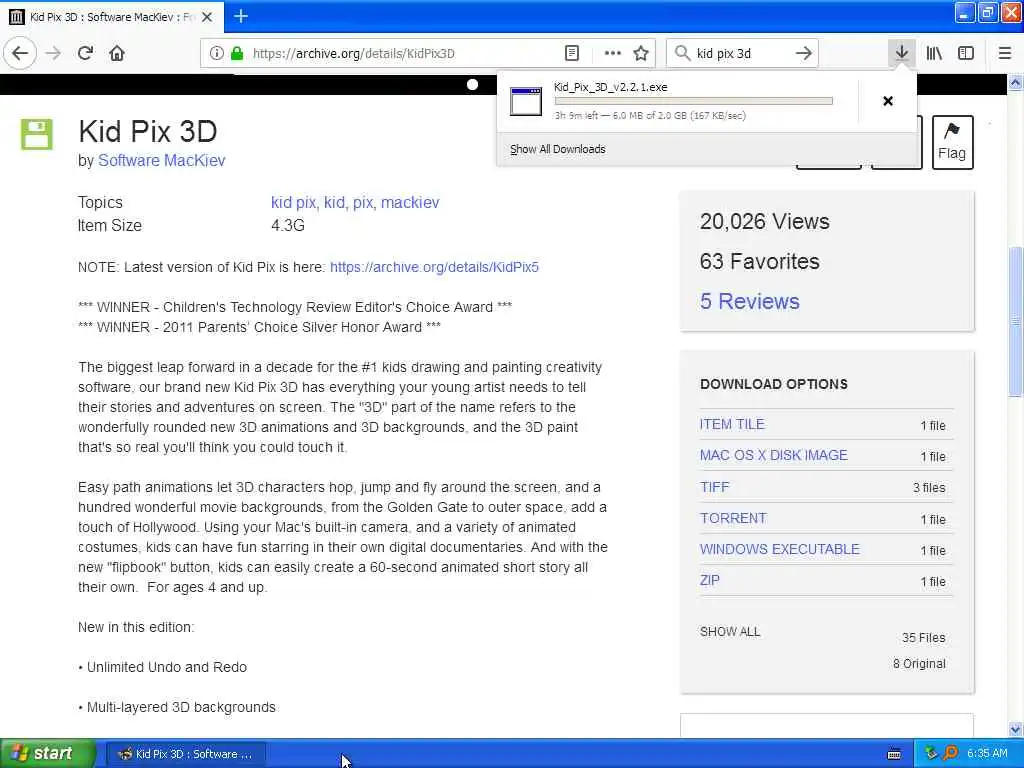Click the 63 Favorites text
This screenshot has width=1024, height=768.
click(760, 261)
